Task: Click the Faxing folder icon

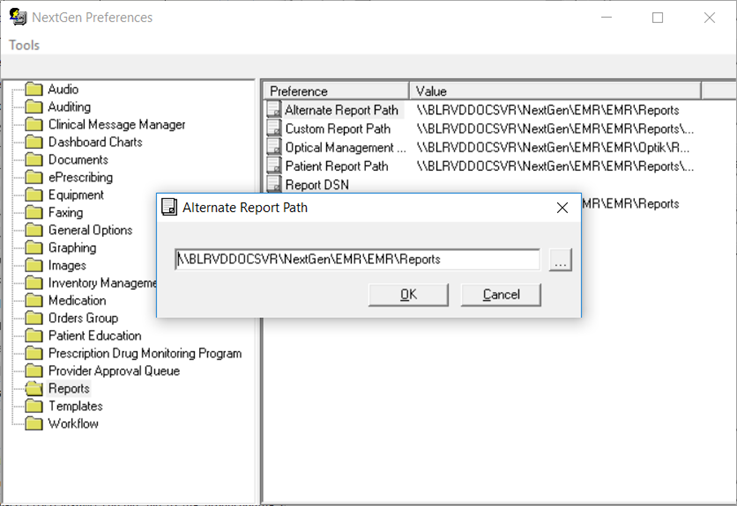Action: point(33,212)
